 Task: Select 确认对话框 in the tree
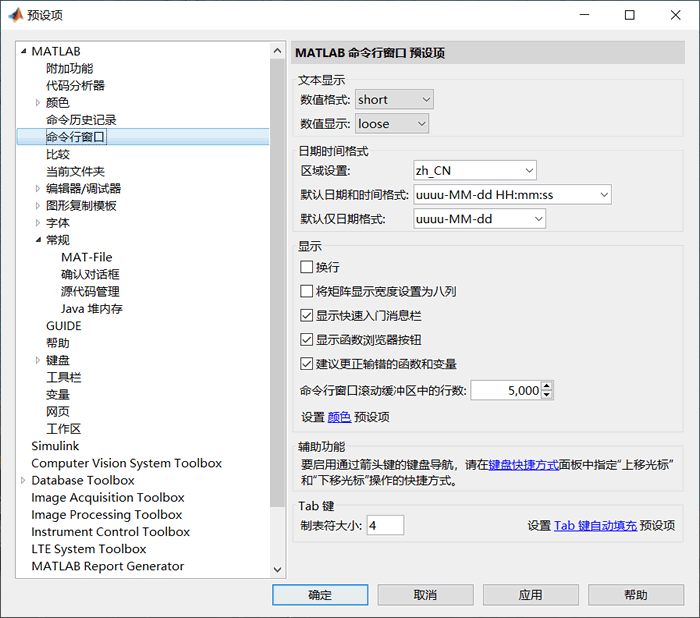click(x=90, y=274)
